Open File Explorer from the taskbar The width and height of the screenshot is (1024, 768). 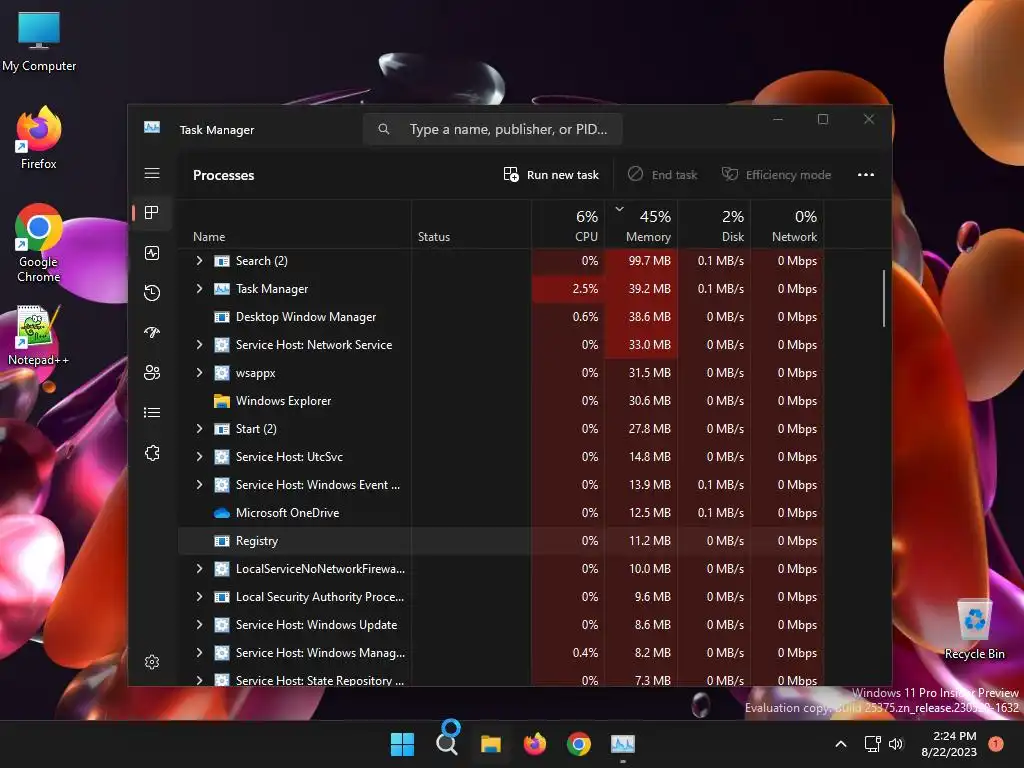pos(491,744)
